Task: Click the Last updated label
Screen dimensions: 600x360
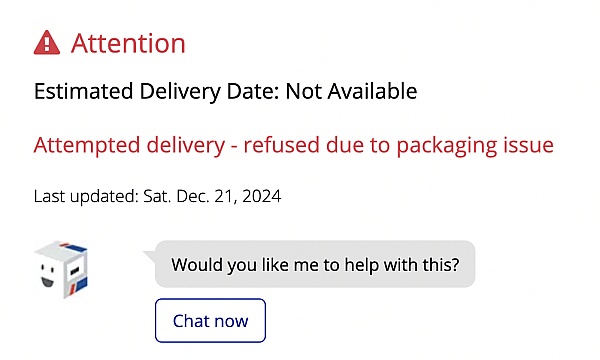Action: pyautogui.click(x=86, y=196)
